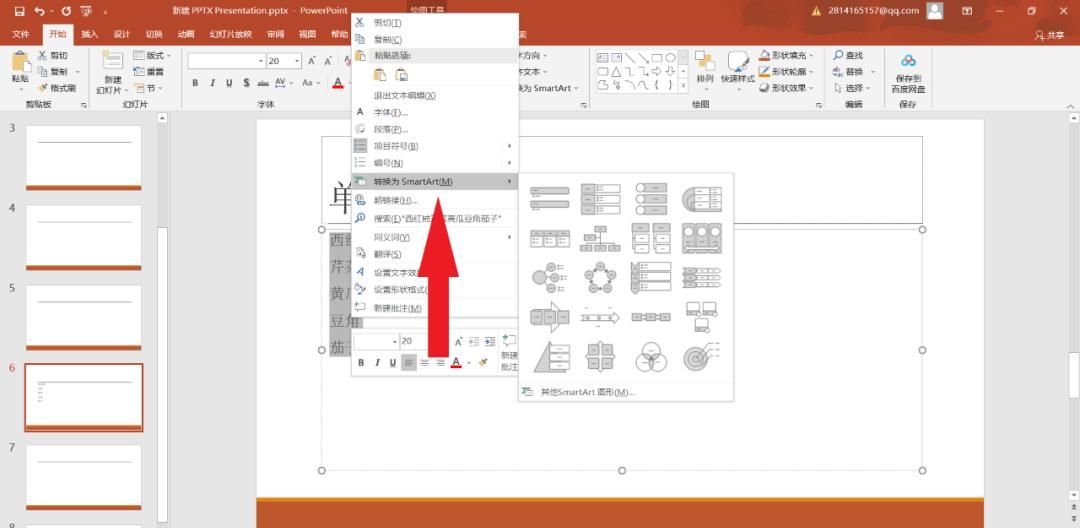Click the second paste option (picture) icon
The image size is (1080, 528).
tap(402, 74)
